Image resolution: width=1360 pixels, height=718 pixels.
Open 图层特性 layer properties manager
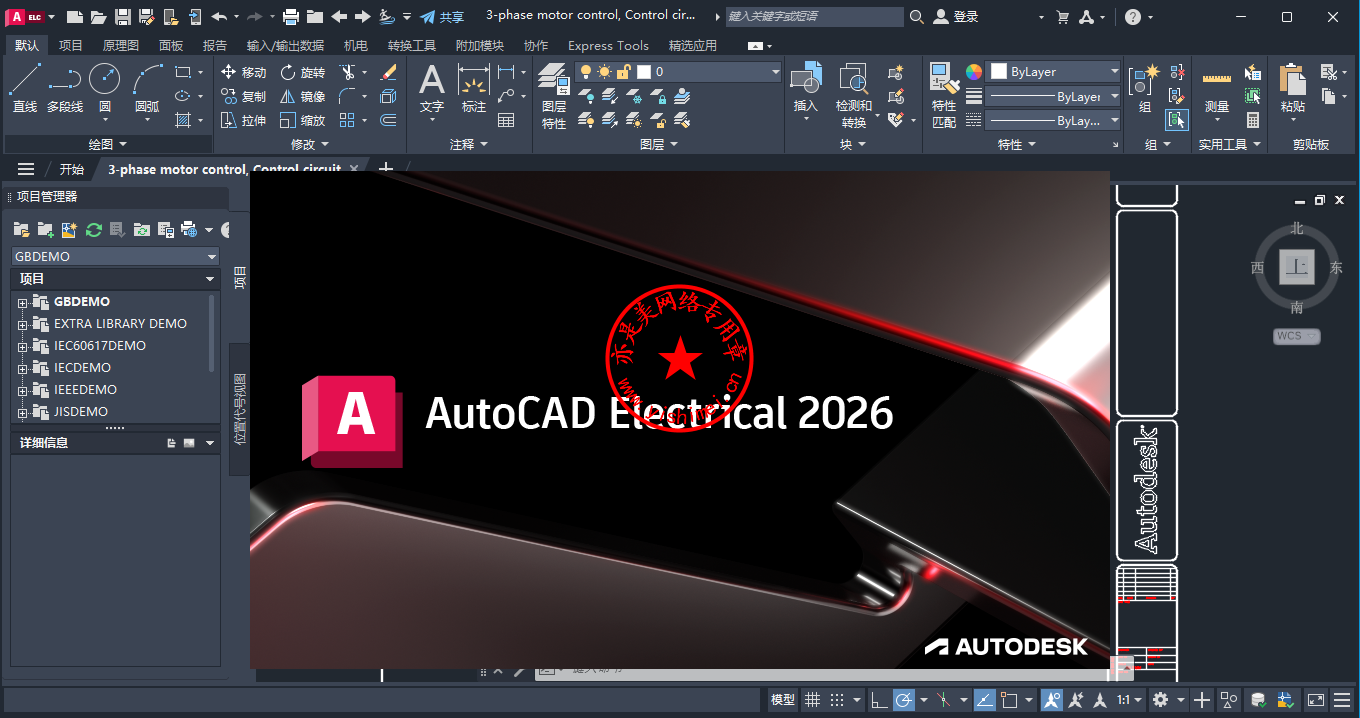(x=553, y=96)
